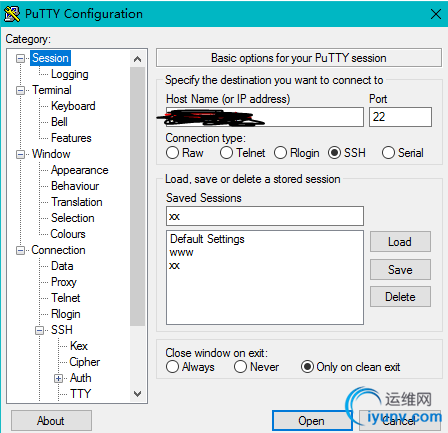
Task: Click the category tree scrollbar thumb
Action: pyautogui.click(x=137, y=196)
